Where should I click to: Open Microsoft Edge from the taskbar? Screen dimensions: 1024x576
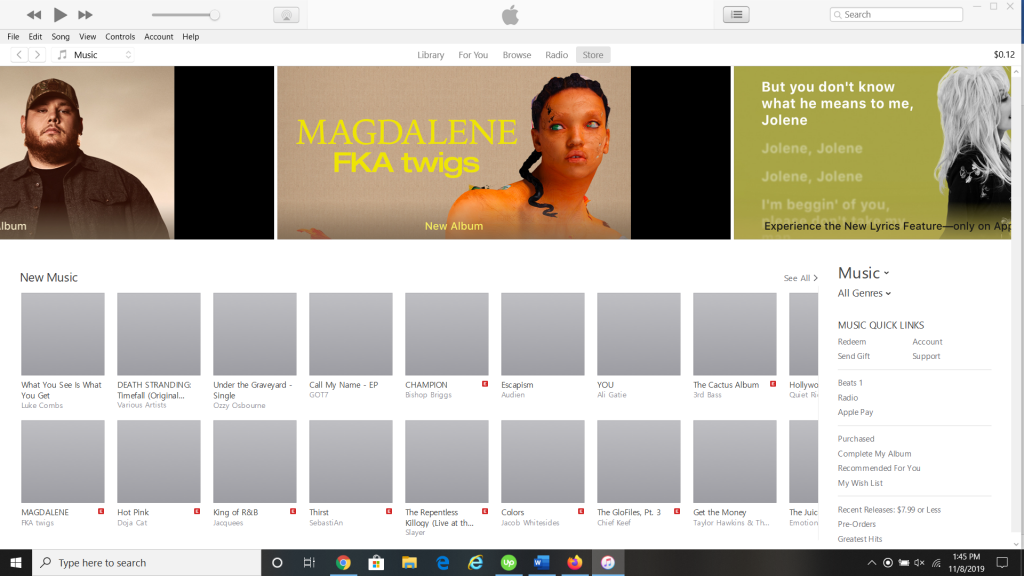tap(442, 562)
